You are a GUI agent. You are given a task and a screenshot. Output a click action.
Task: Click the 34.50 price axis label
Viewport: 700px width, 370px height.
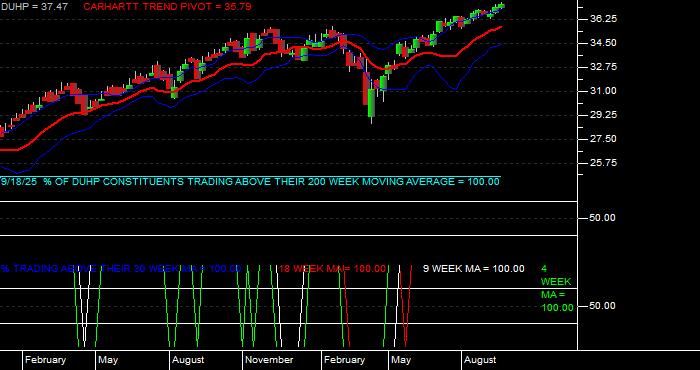pyautogui.click(x=603, y=43)
